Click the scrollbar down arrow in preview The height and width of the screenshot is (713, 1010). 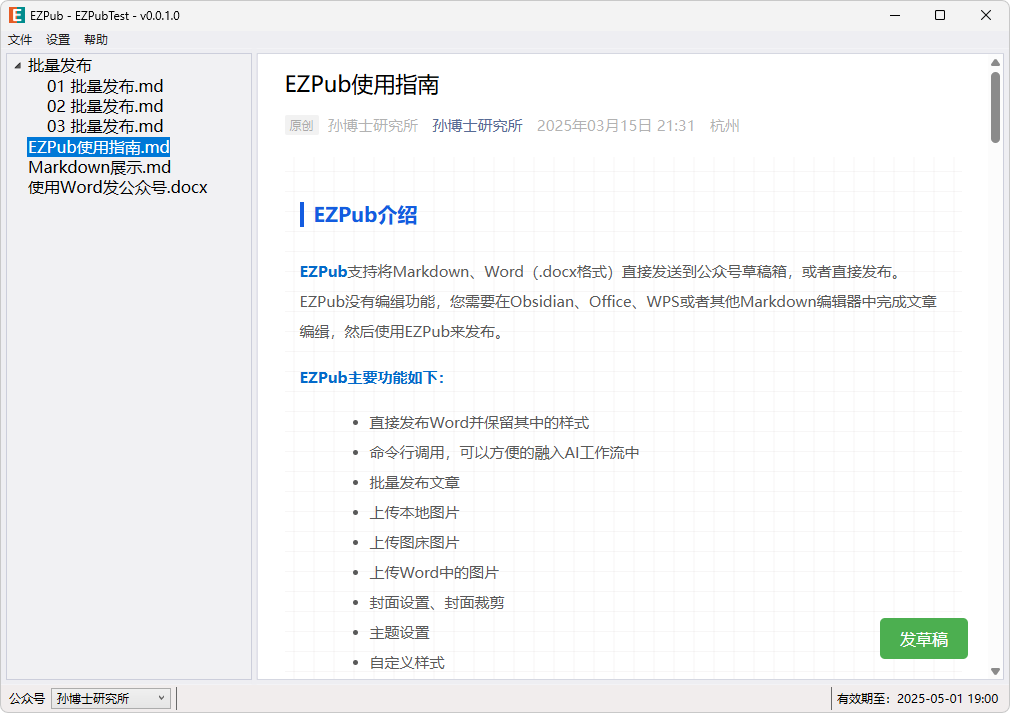point(995,671)
